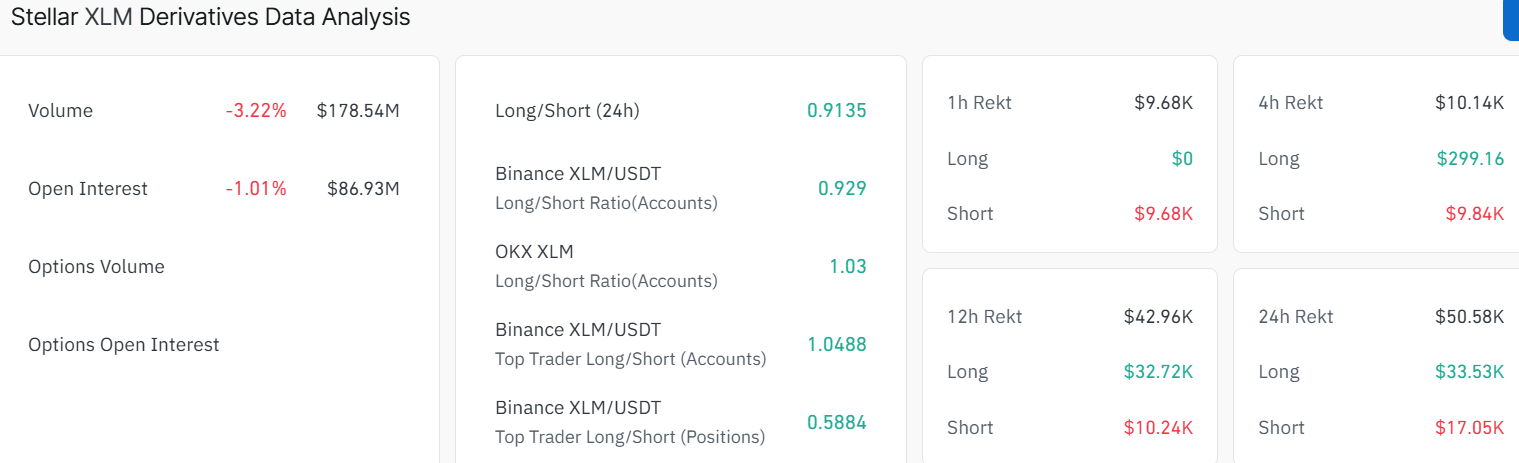Click the blue button at top-right corner
The height and width of the screenshot is (463, 1519).
pyautogui.click(x=1511, y=20)
